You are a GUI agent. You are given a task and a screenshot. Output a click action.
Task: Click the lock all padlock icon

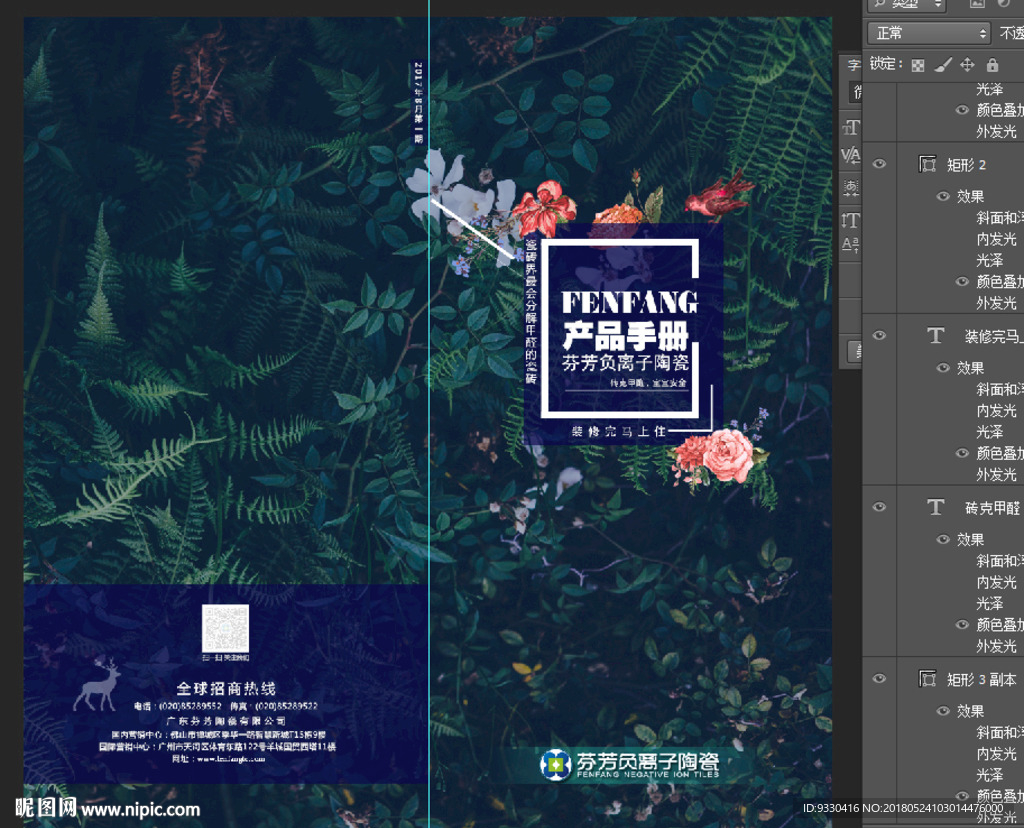point(992,65)
